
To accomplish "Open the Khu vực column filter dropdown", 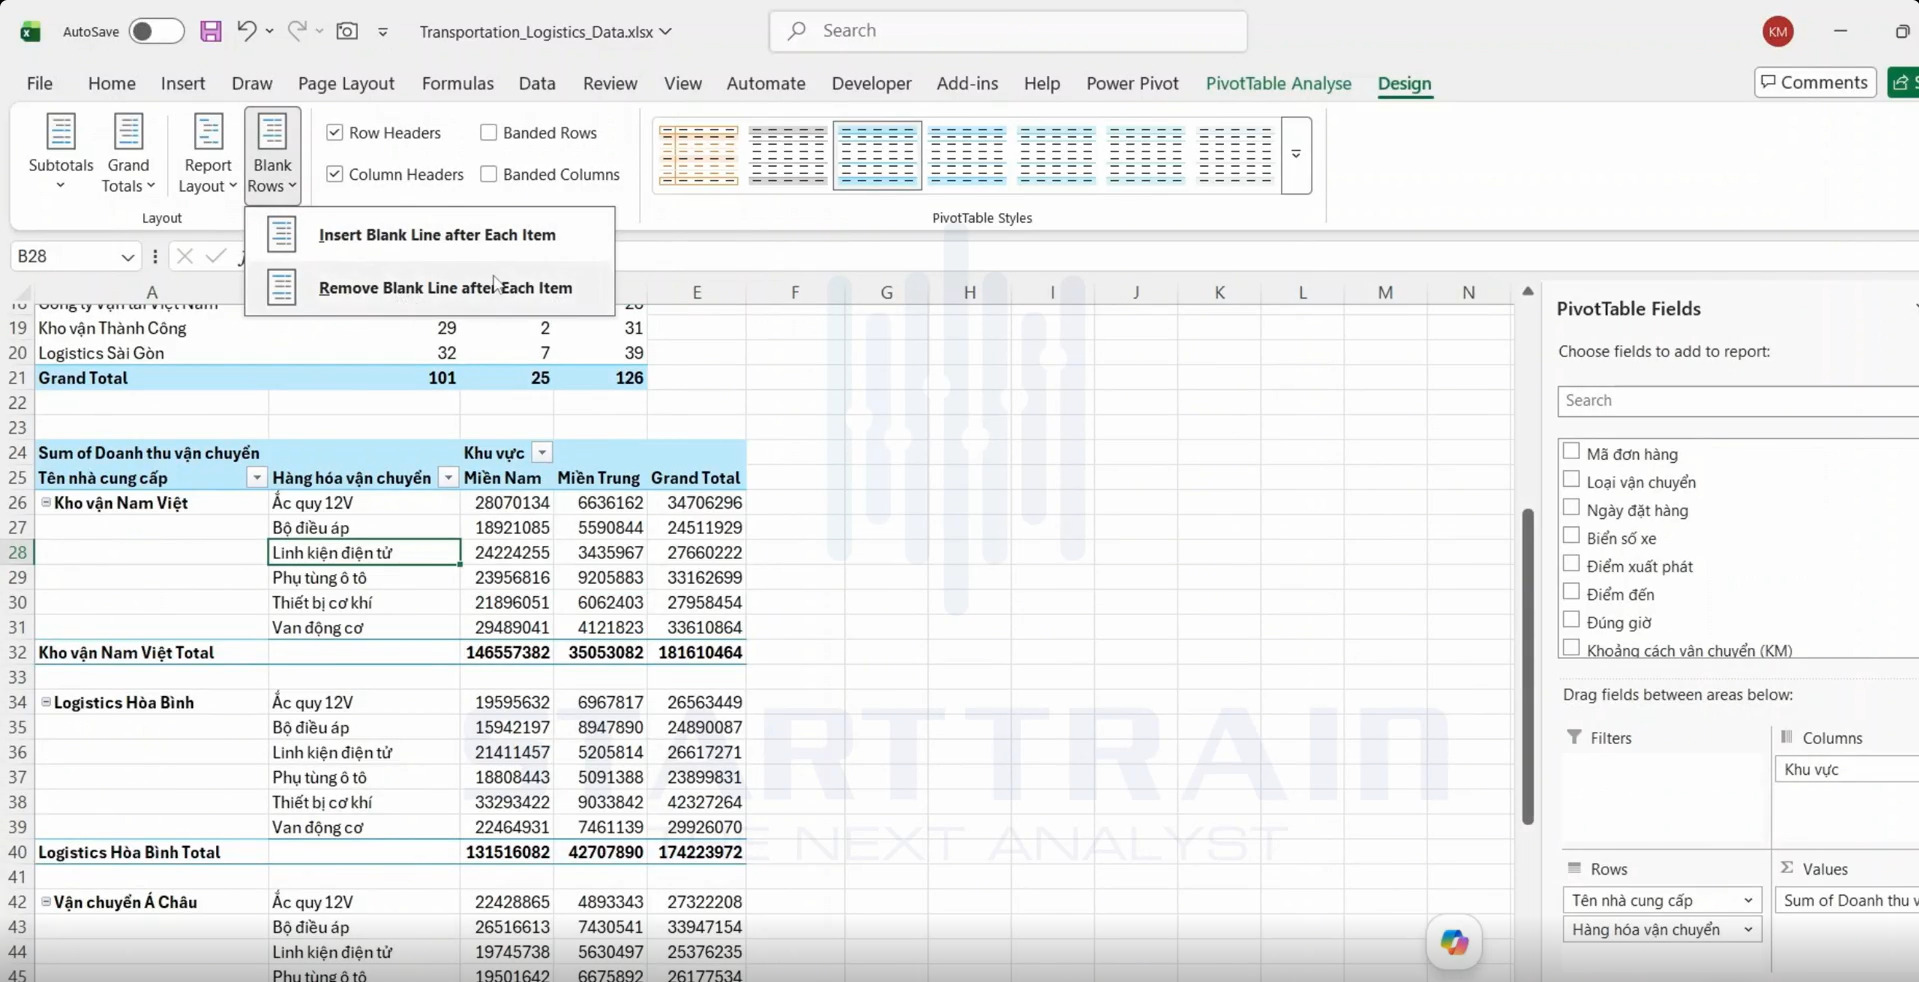I will click(542, 453).
